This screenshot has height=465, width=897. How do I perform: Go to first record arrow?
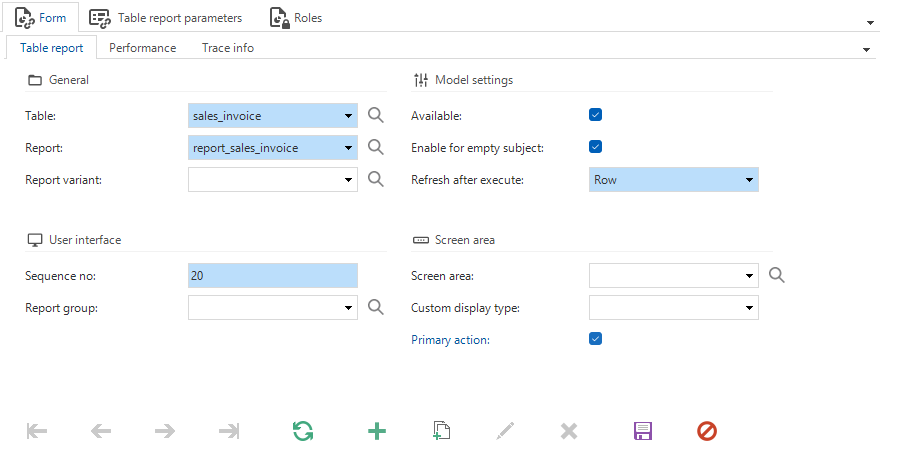(37, 431)
